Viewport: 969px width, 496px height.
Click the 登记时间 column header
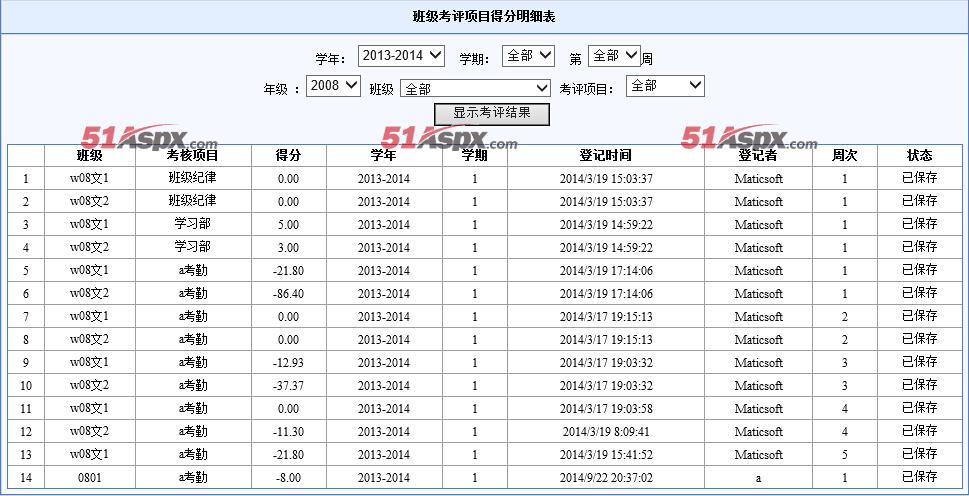pyautogui.click(x=606, y=156)
